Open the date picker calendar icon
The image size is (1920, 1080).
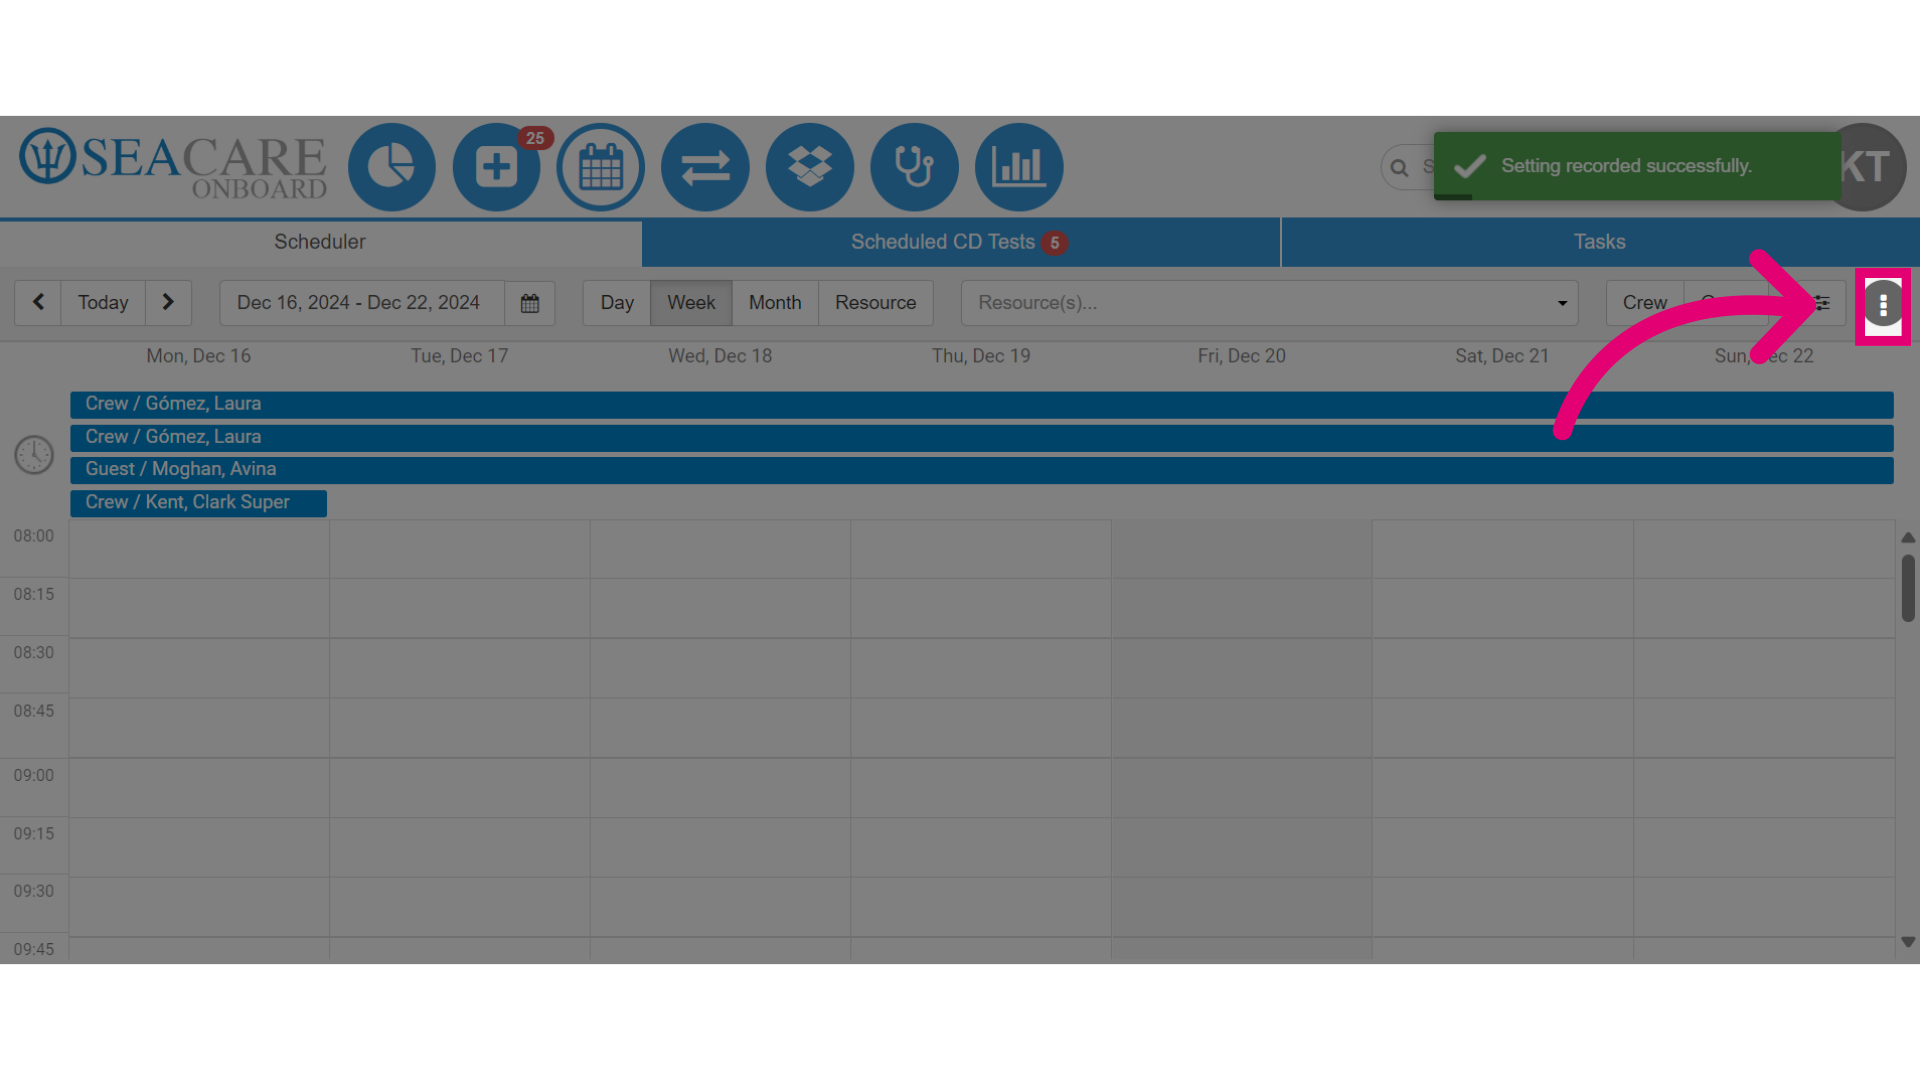tap(530, 303)
